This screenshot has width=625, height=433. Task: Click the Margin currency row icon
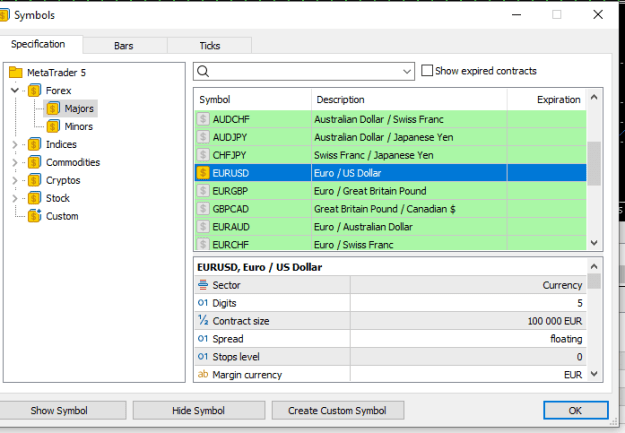(x=203, y=374)
